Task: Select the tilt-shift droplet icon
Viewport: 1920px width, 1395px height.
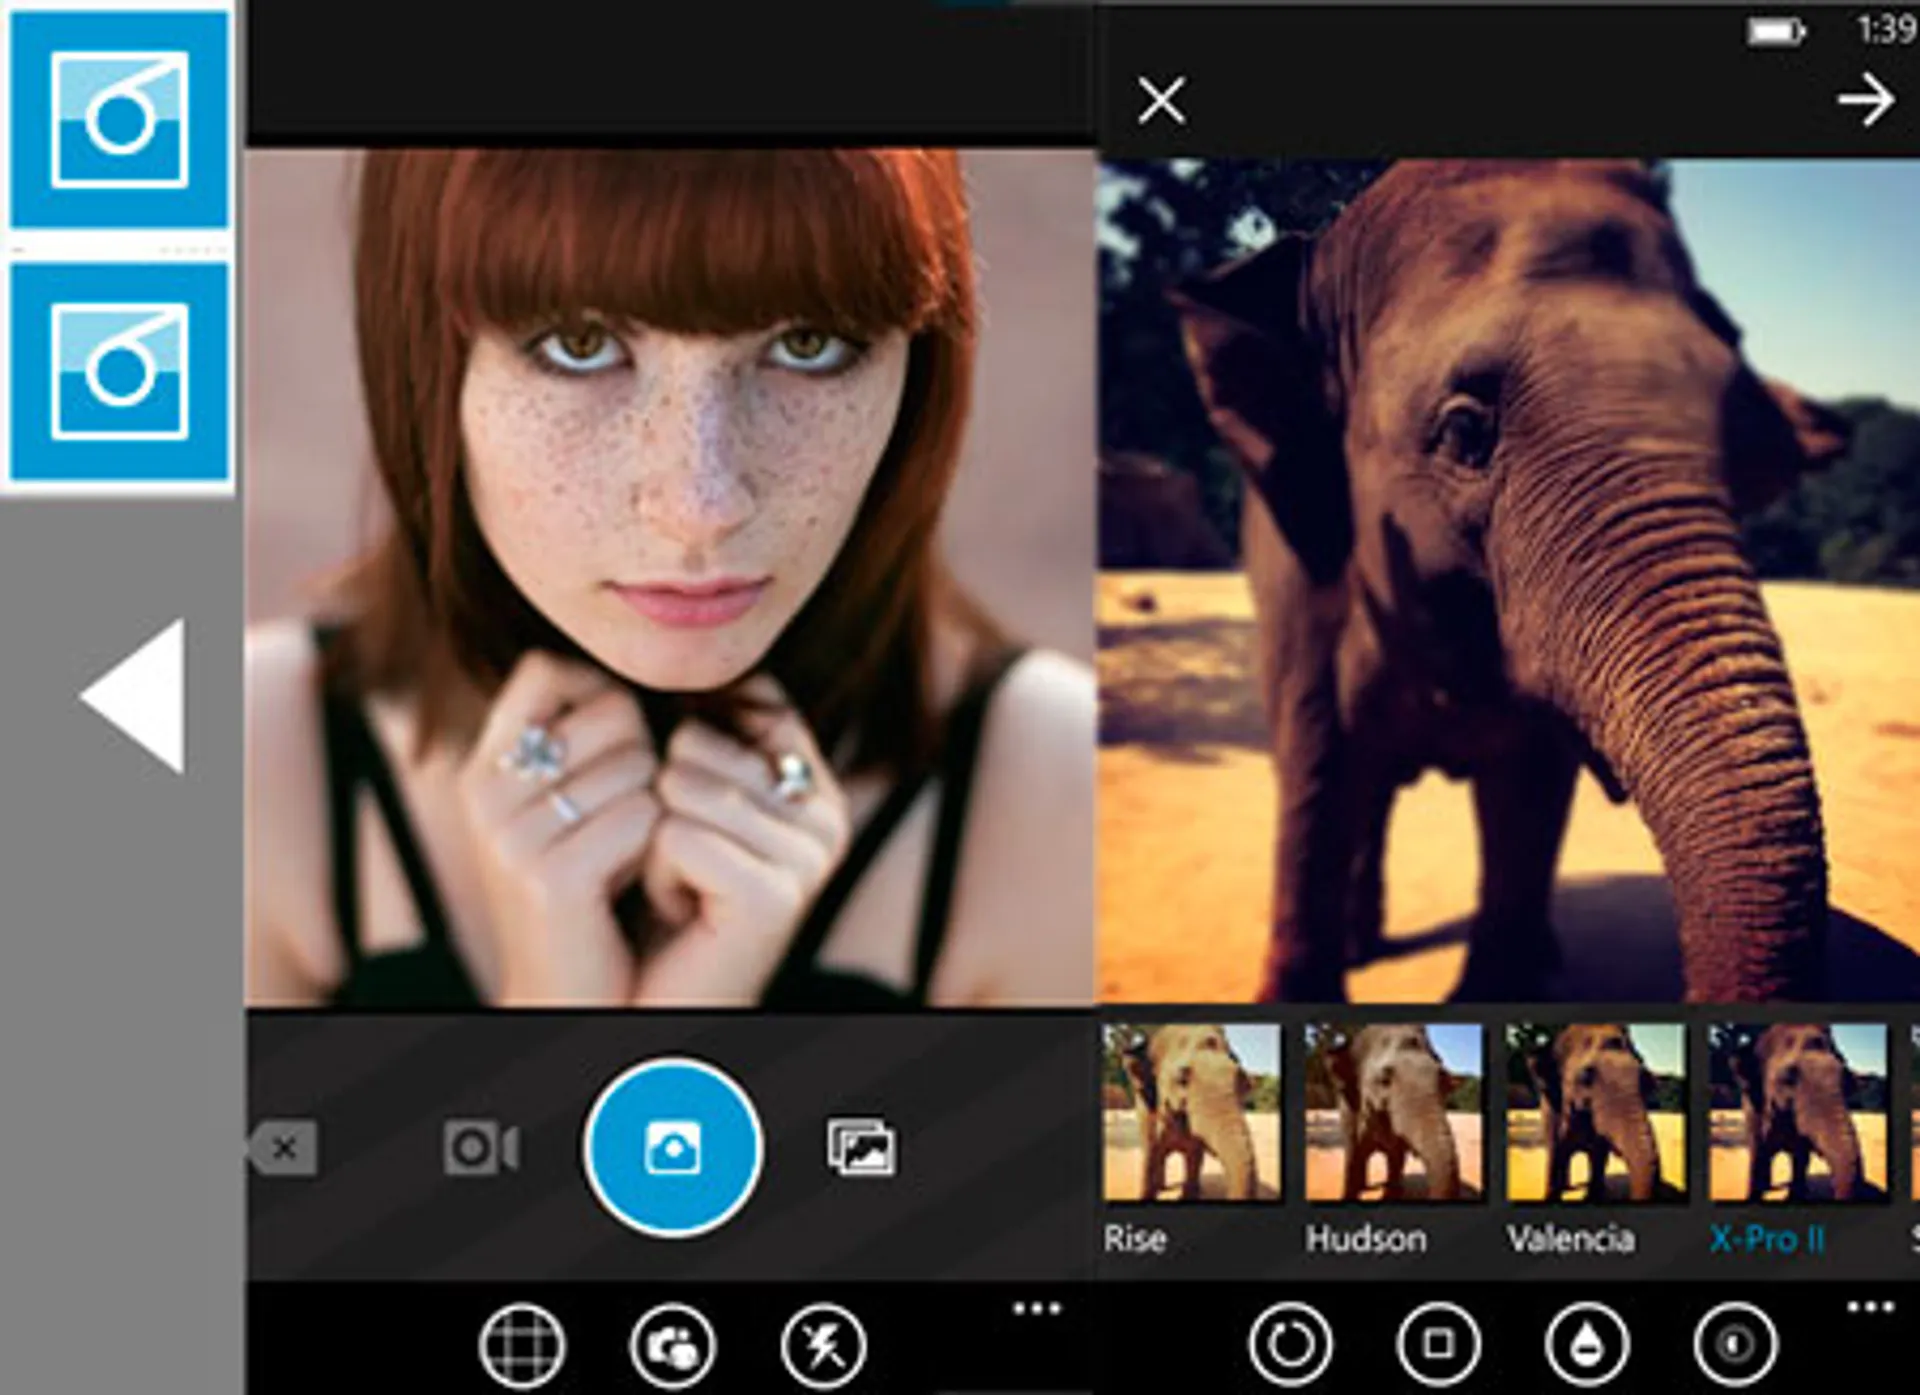Action: (1587, 1344)
